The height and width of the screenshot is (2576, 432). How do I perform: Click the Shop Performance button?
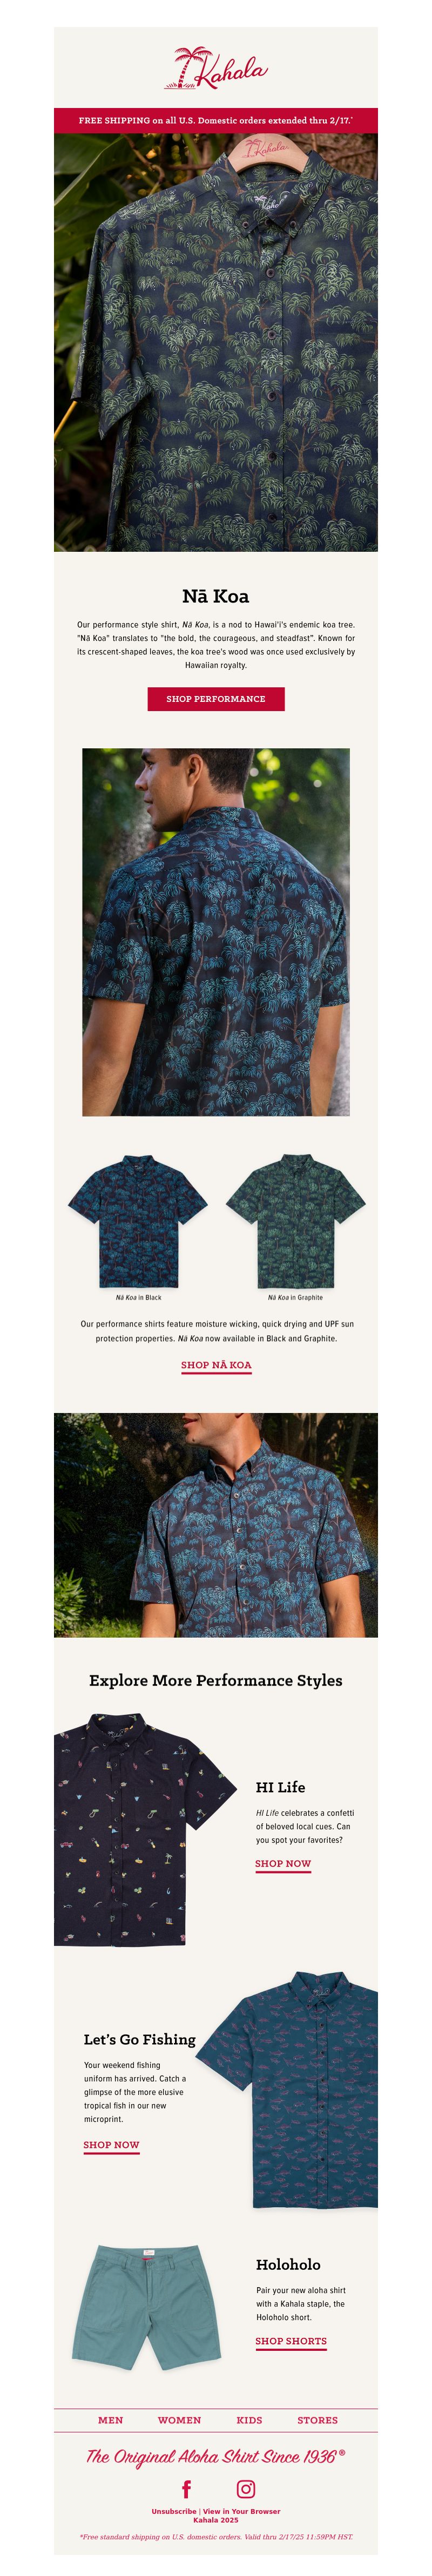pyautogui.click(x=216, y=699)
